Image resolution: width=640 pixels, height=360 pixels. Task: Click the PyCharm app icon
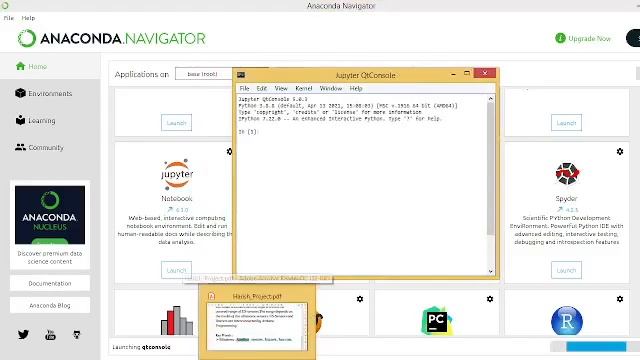point(436,321)
